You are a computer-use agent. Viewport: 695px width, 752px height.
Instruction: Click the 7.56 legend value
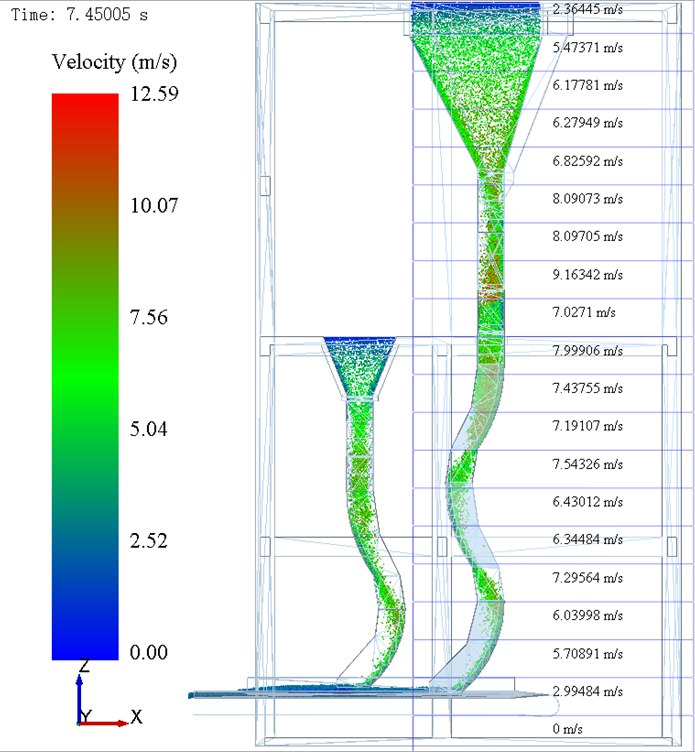coord(149,317)
